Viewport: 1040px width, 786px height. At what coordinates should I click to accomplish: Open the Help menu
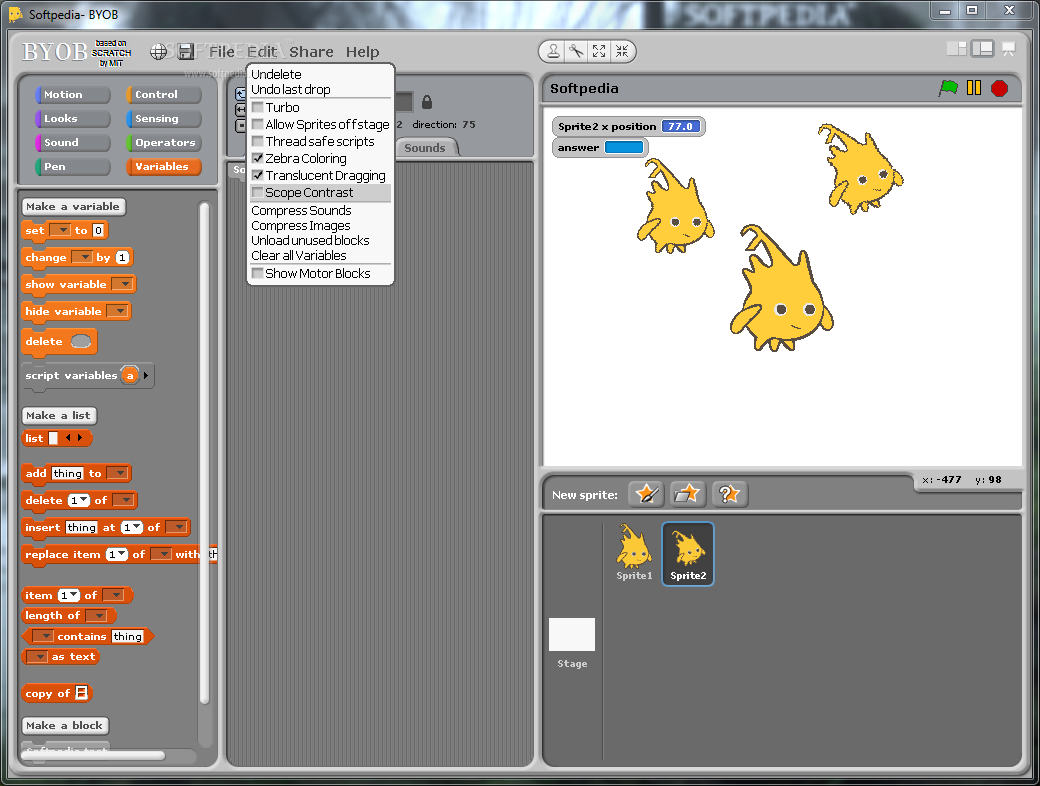362,52
